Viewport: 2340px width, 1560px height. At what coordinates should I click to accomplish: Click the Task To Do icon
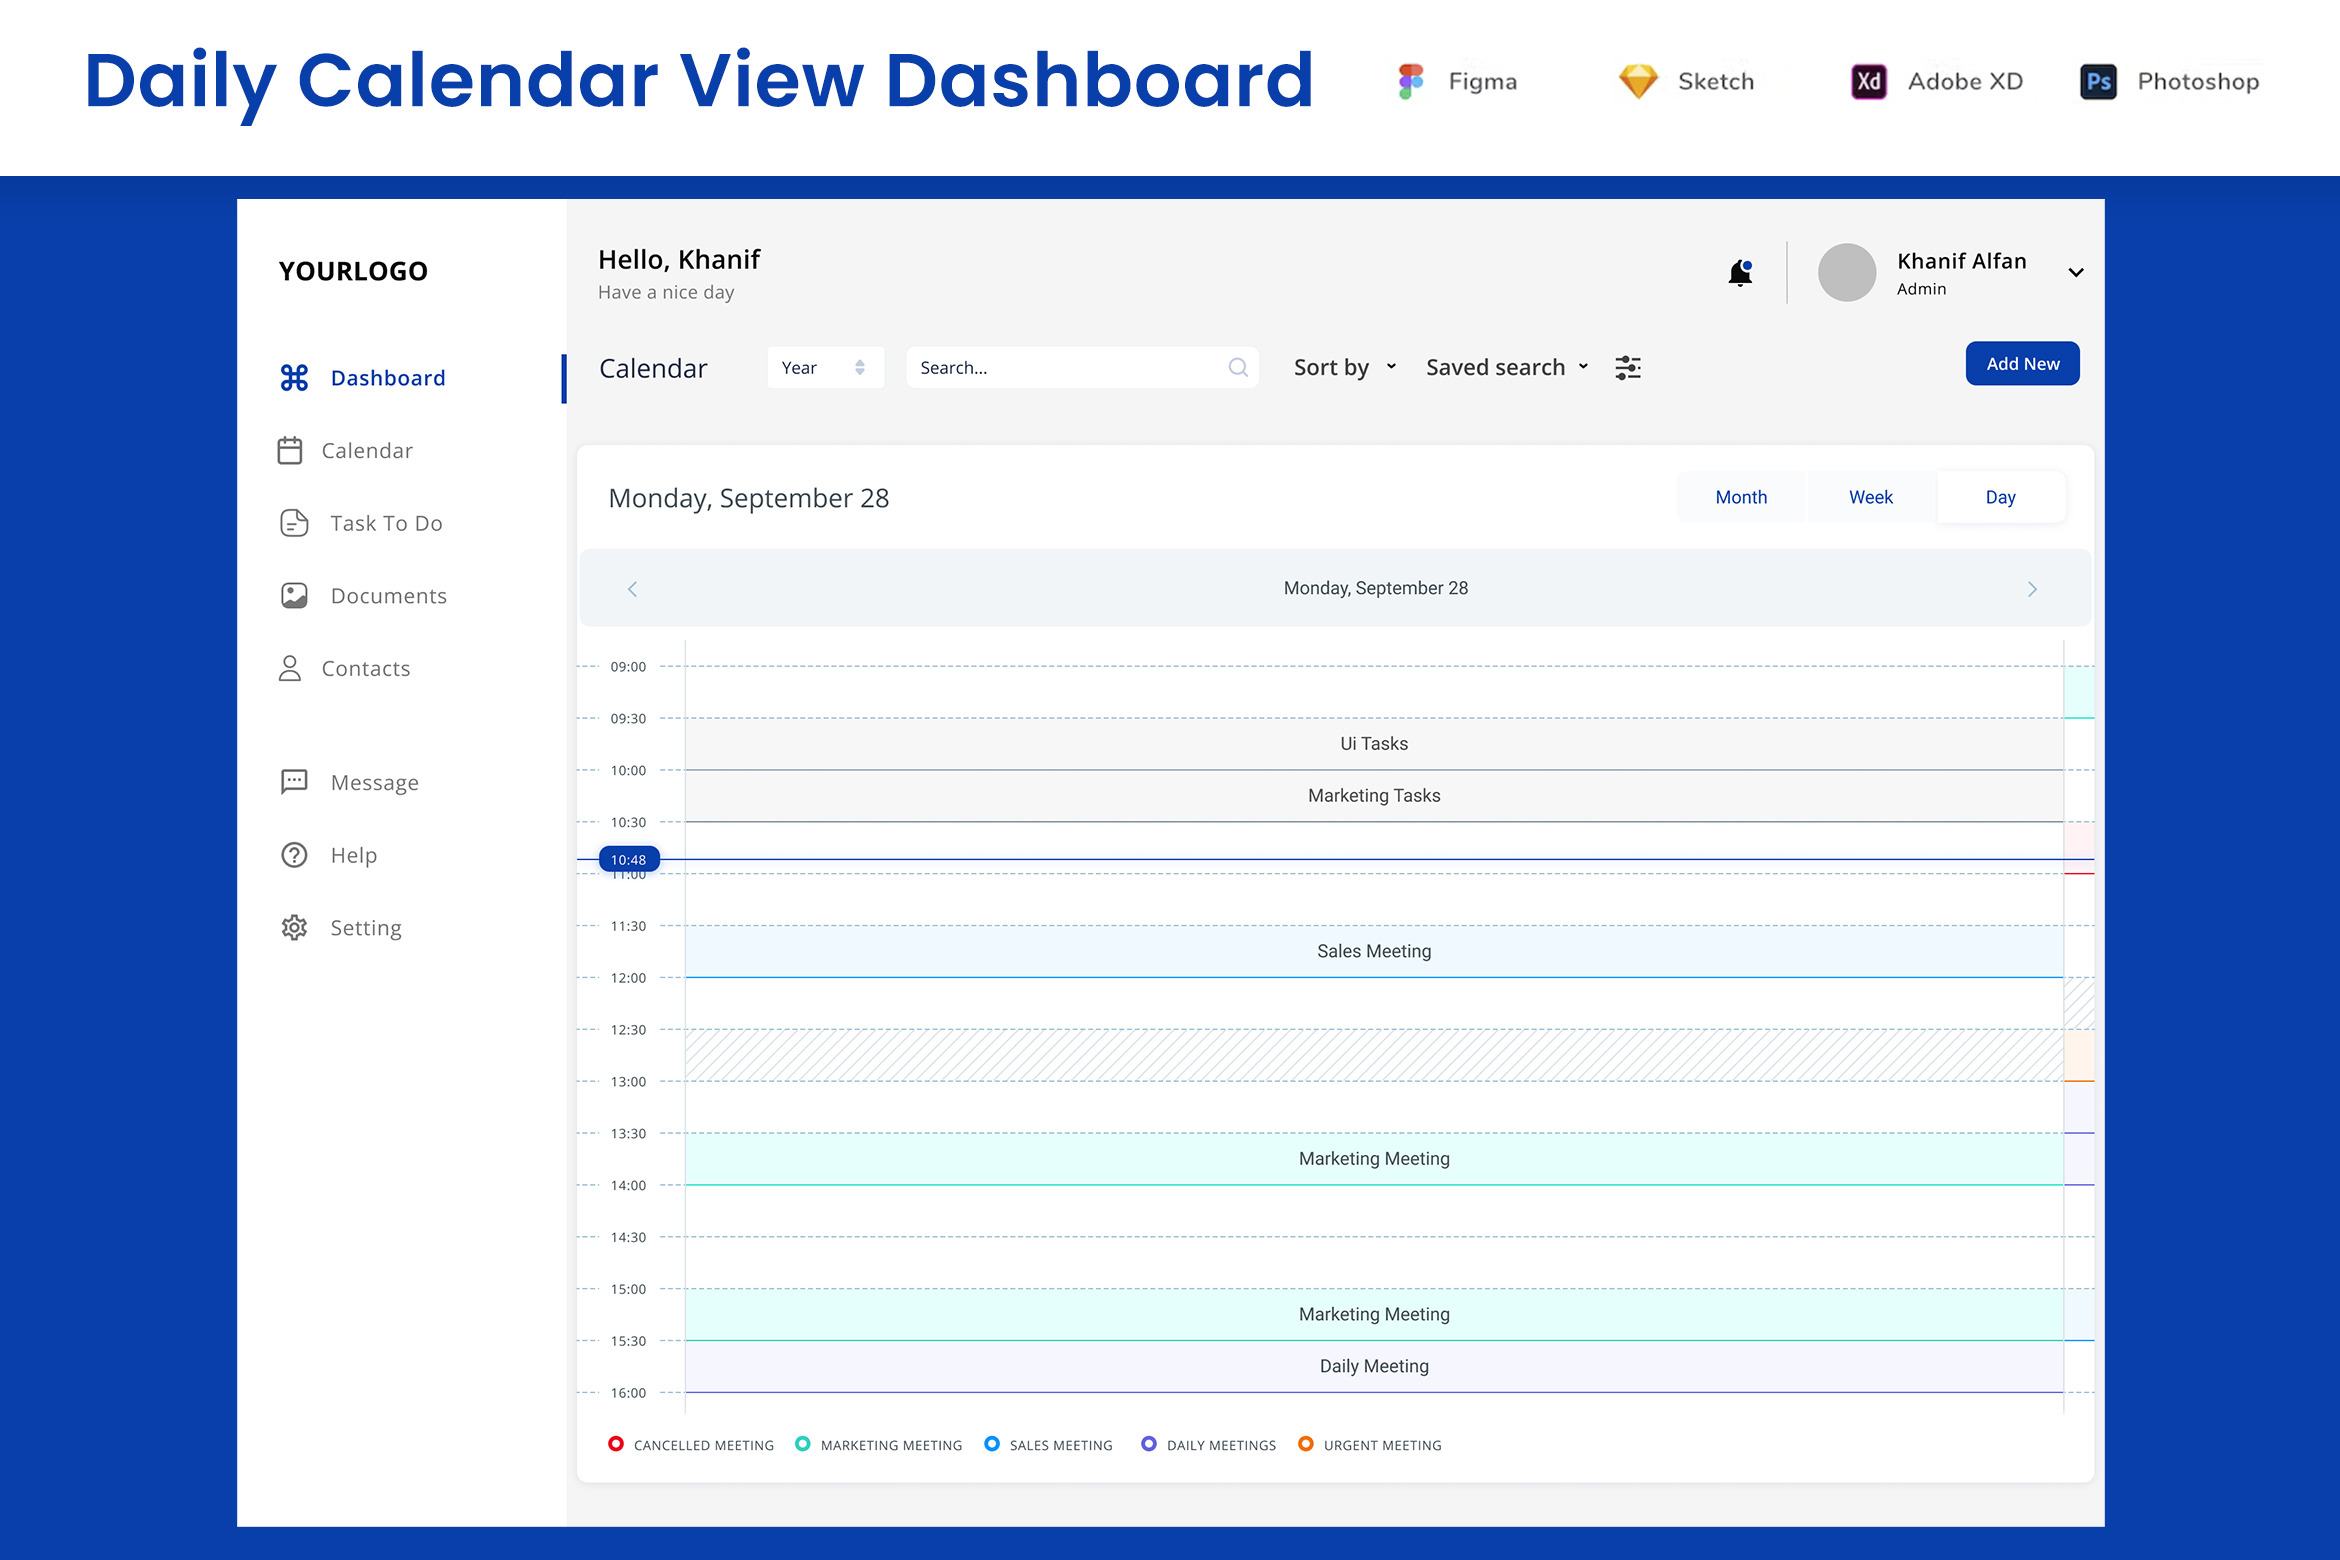click(294, 523)
